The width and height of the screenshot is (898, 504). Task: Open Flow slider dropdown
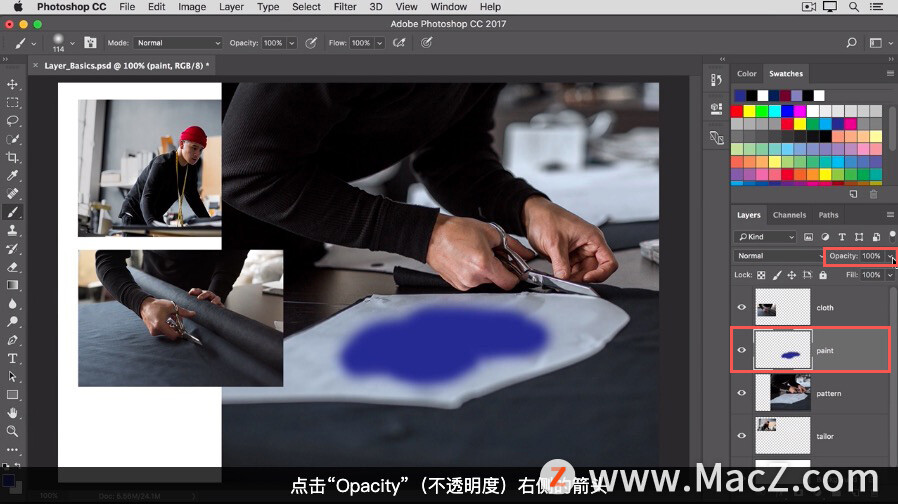379,43
